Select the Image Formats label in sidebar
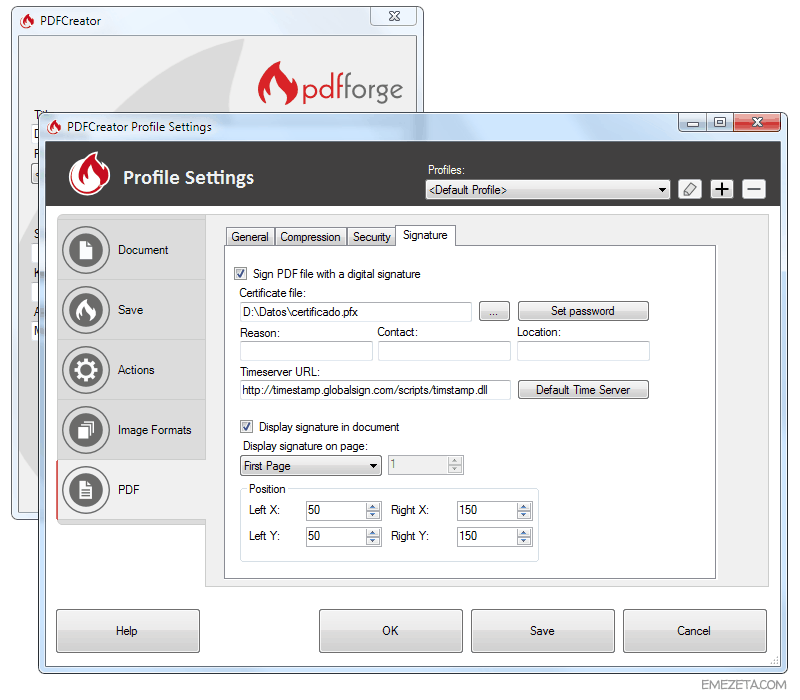 tap(155, 430)
